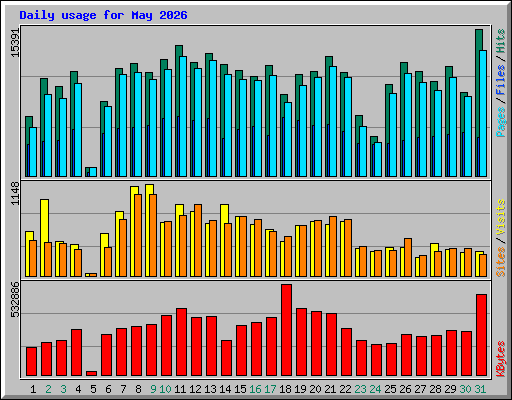Click the red KBytes bar for day 4
Screen dimensions: 512x400
(x=76, y=353)
